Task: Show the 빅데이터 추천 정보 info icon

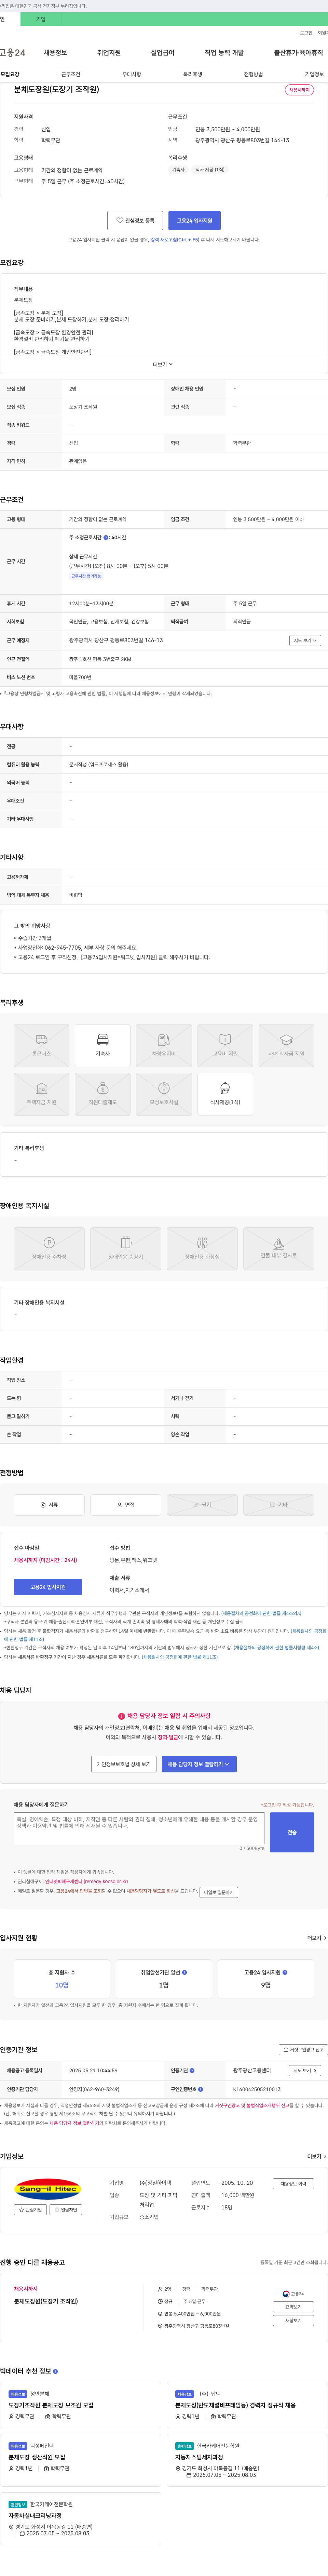Action: [x=55, y=2371]
